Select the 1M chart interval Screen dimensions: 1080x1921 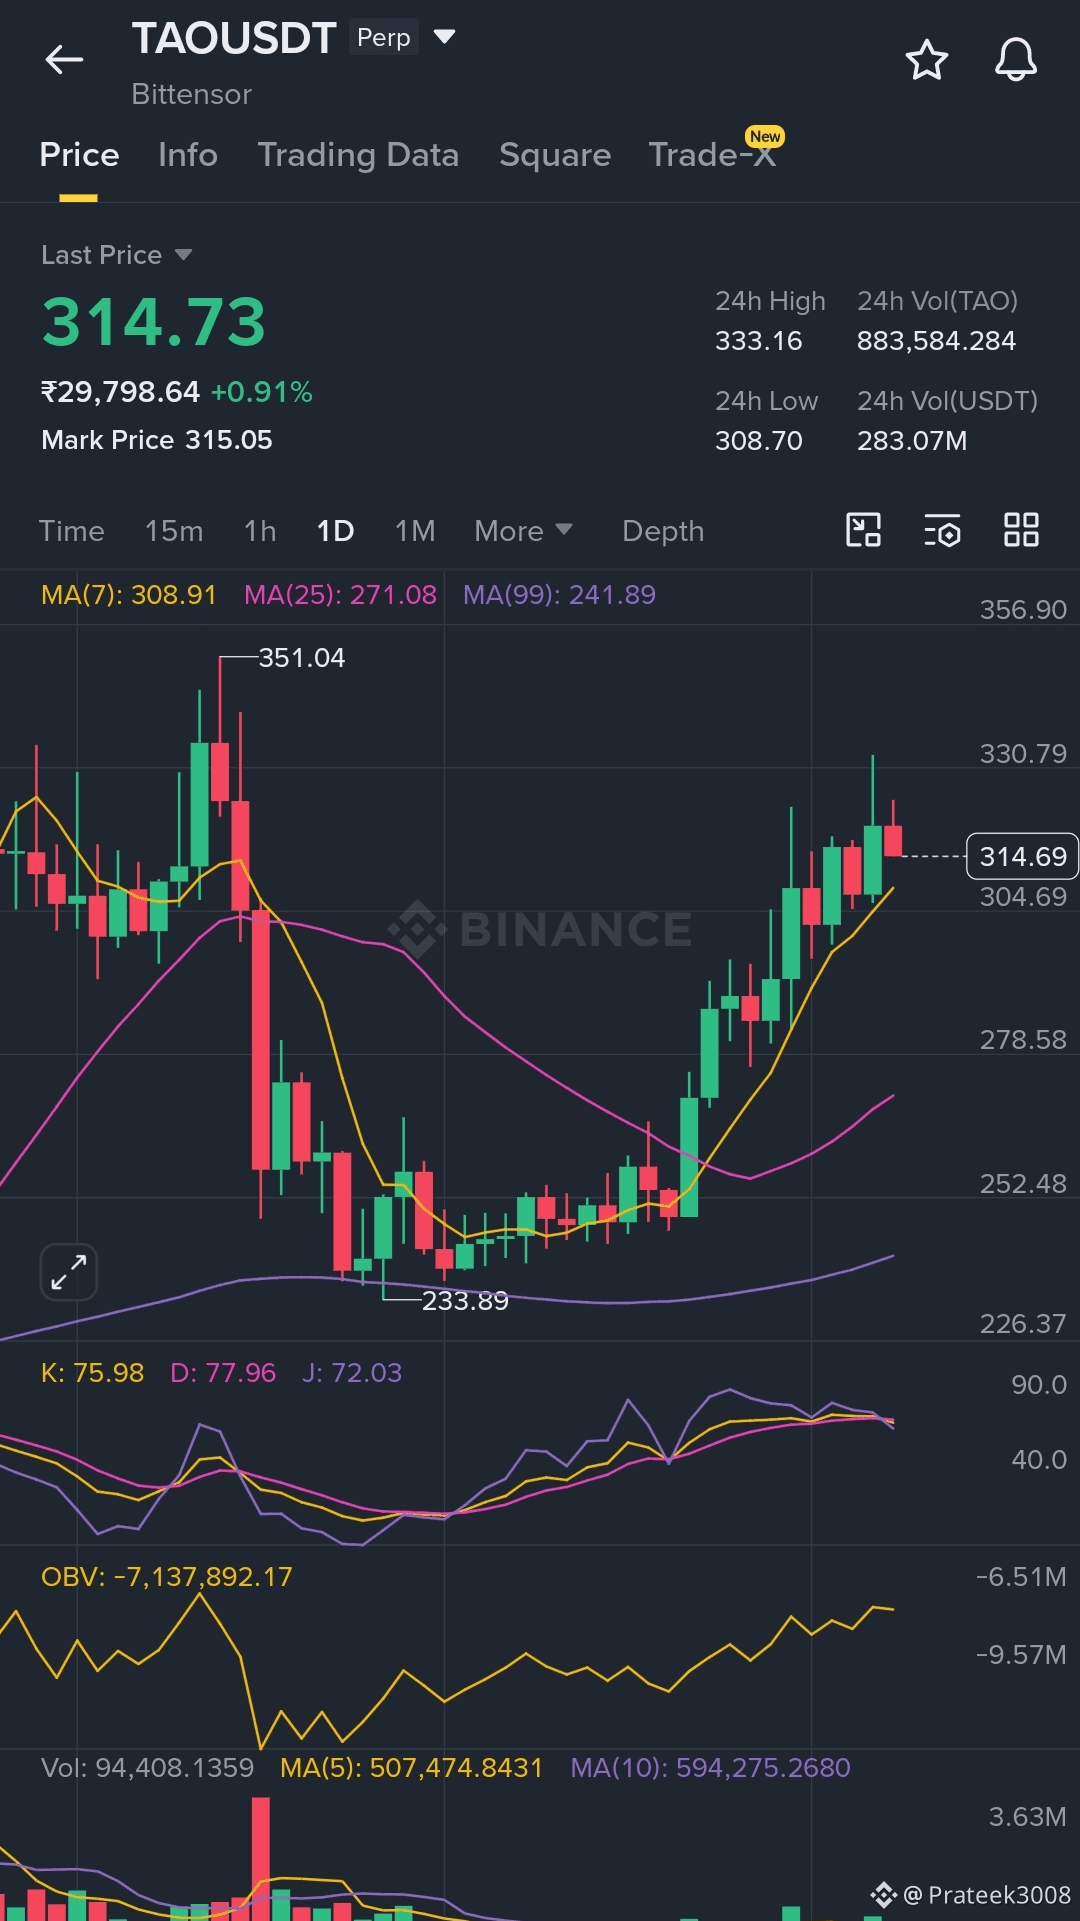(x=415, y=531)
